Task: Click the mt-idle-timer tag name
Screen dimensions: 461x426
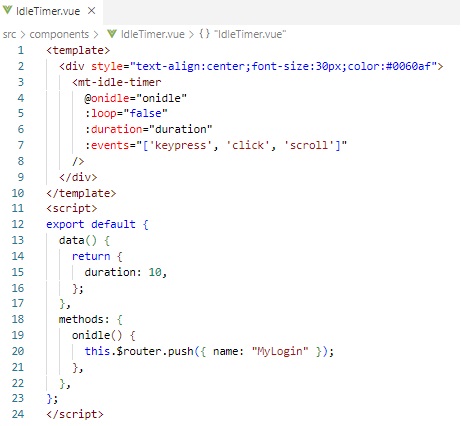Action: click(119, 82)
